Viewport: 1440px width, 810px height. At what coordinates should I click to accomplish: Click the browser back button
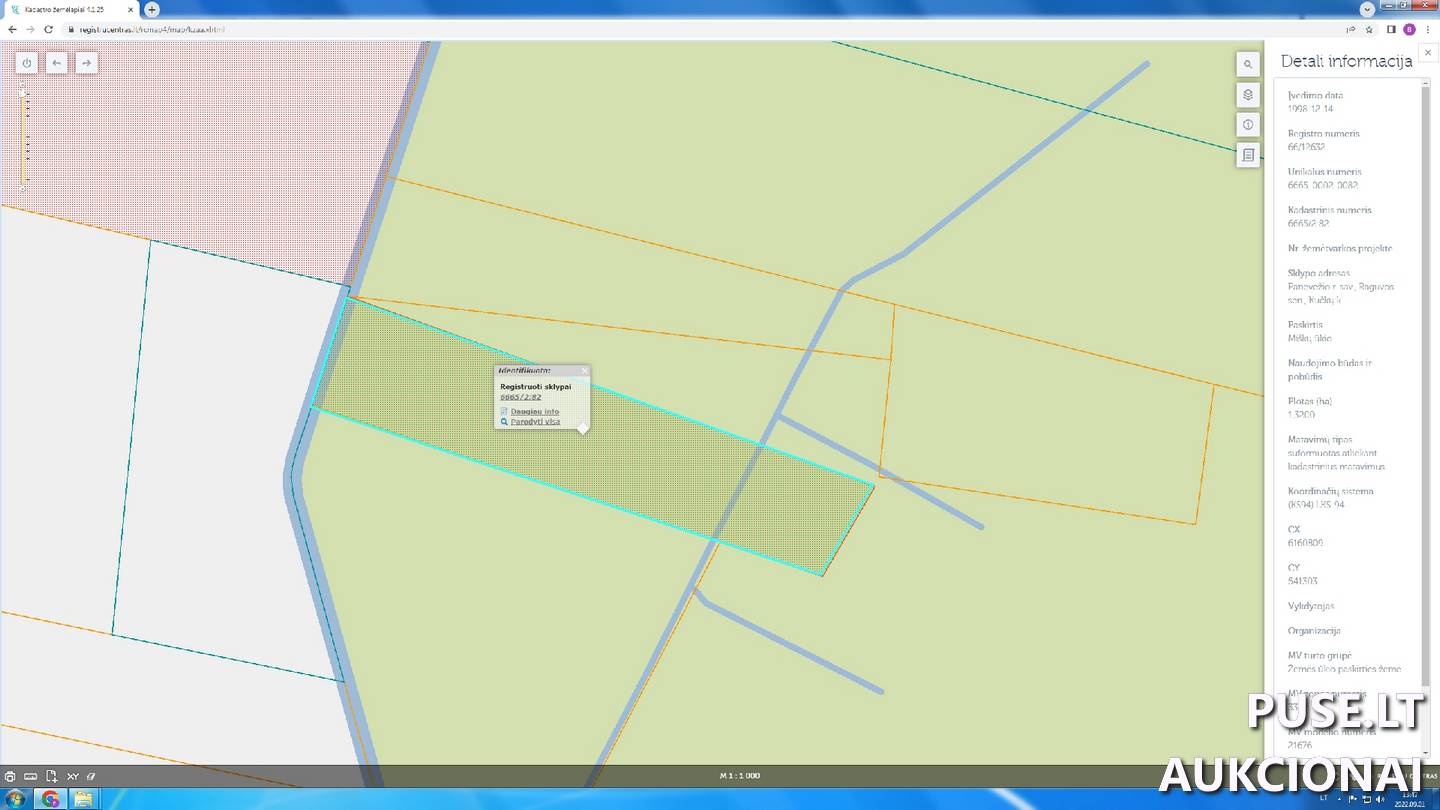[x=12, y=29]
